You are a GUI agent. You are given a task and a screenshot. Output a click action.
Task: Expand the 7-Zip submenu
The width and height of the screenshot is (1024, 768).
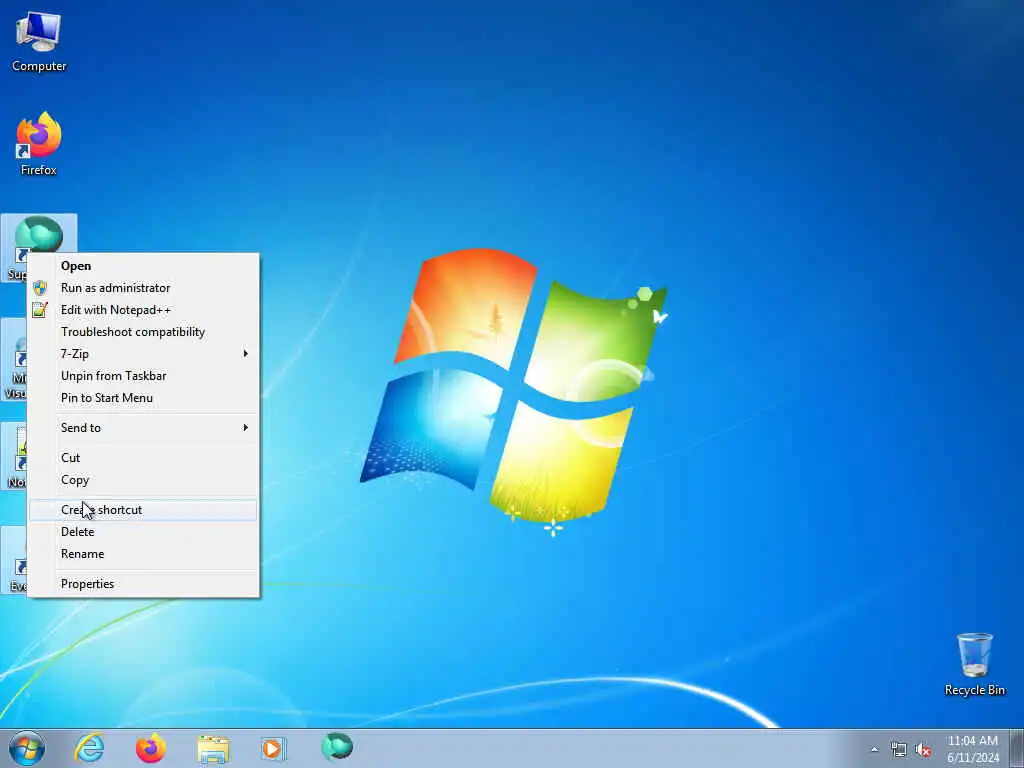143,354
